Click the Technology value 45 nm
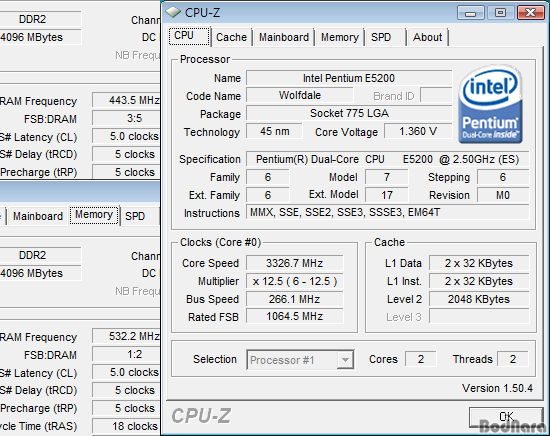Screen dimensions: 550x436 [x=274, y=131]
